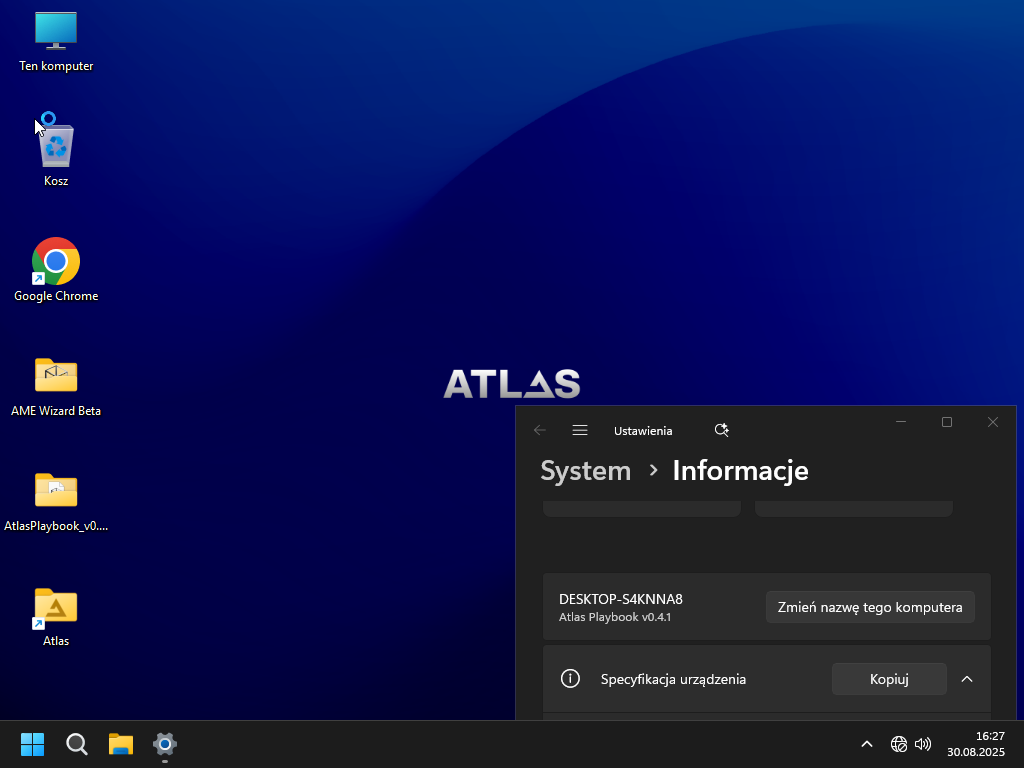Open the Settings hamburger navigation menu

579,430
